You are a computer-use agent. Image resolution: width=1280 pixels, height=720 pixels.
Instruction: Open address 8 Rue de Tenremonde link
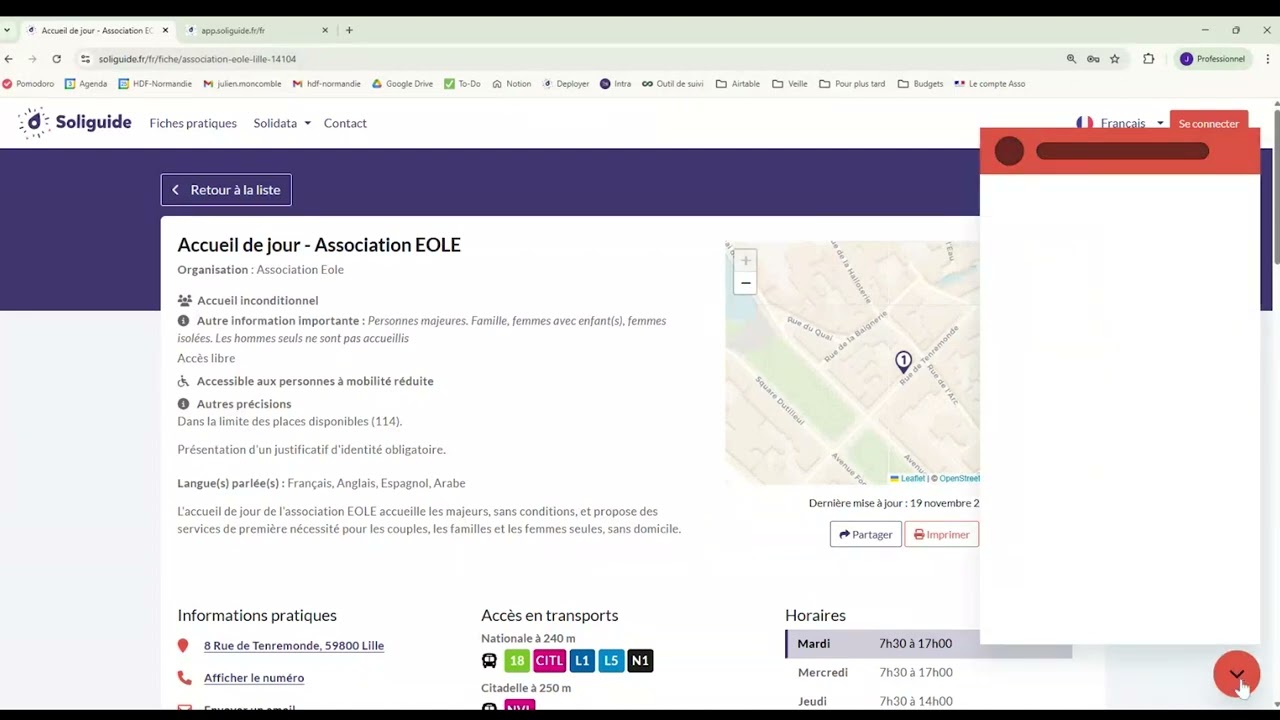pyautogui.click(x=294, y=646)
